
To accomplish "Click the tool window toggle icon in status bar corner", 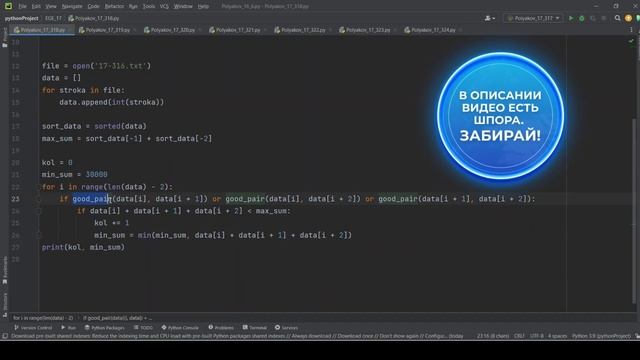I will (x=5, y=336).
